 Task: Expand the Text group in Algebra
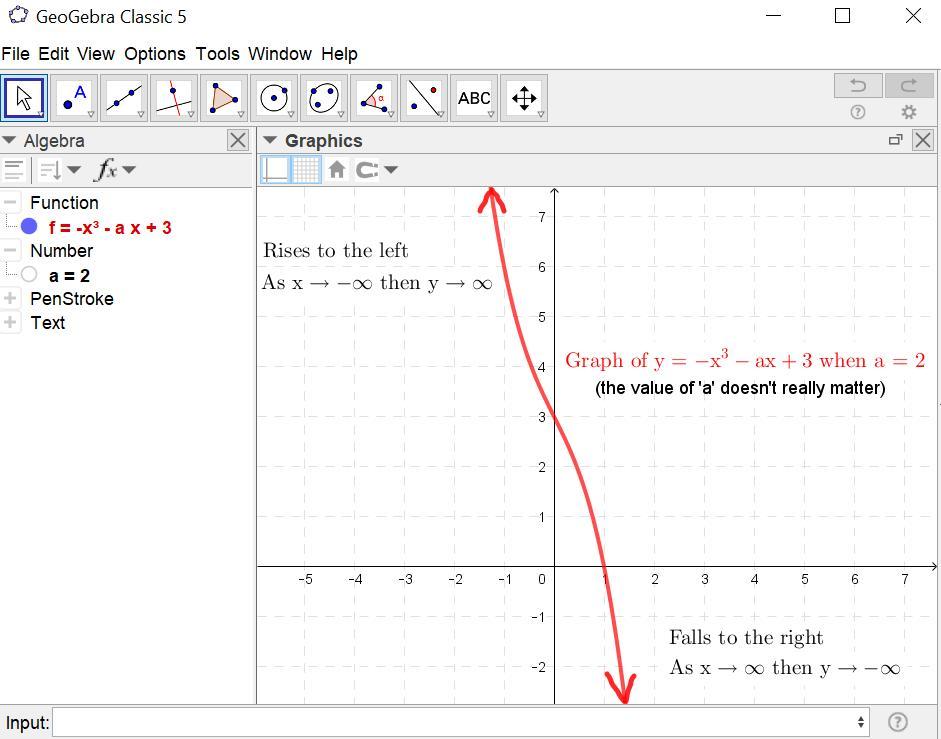[x=10, y=322]
